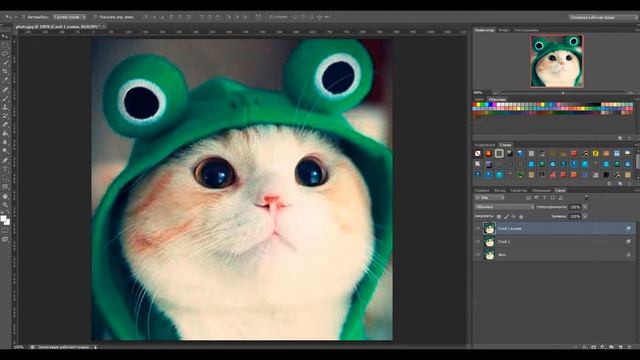Click the create new layer icon

click(x=620, y=347)
